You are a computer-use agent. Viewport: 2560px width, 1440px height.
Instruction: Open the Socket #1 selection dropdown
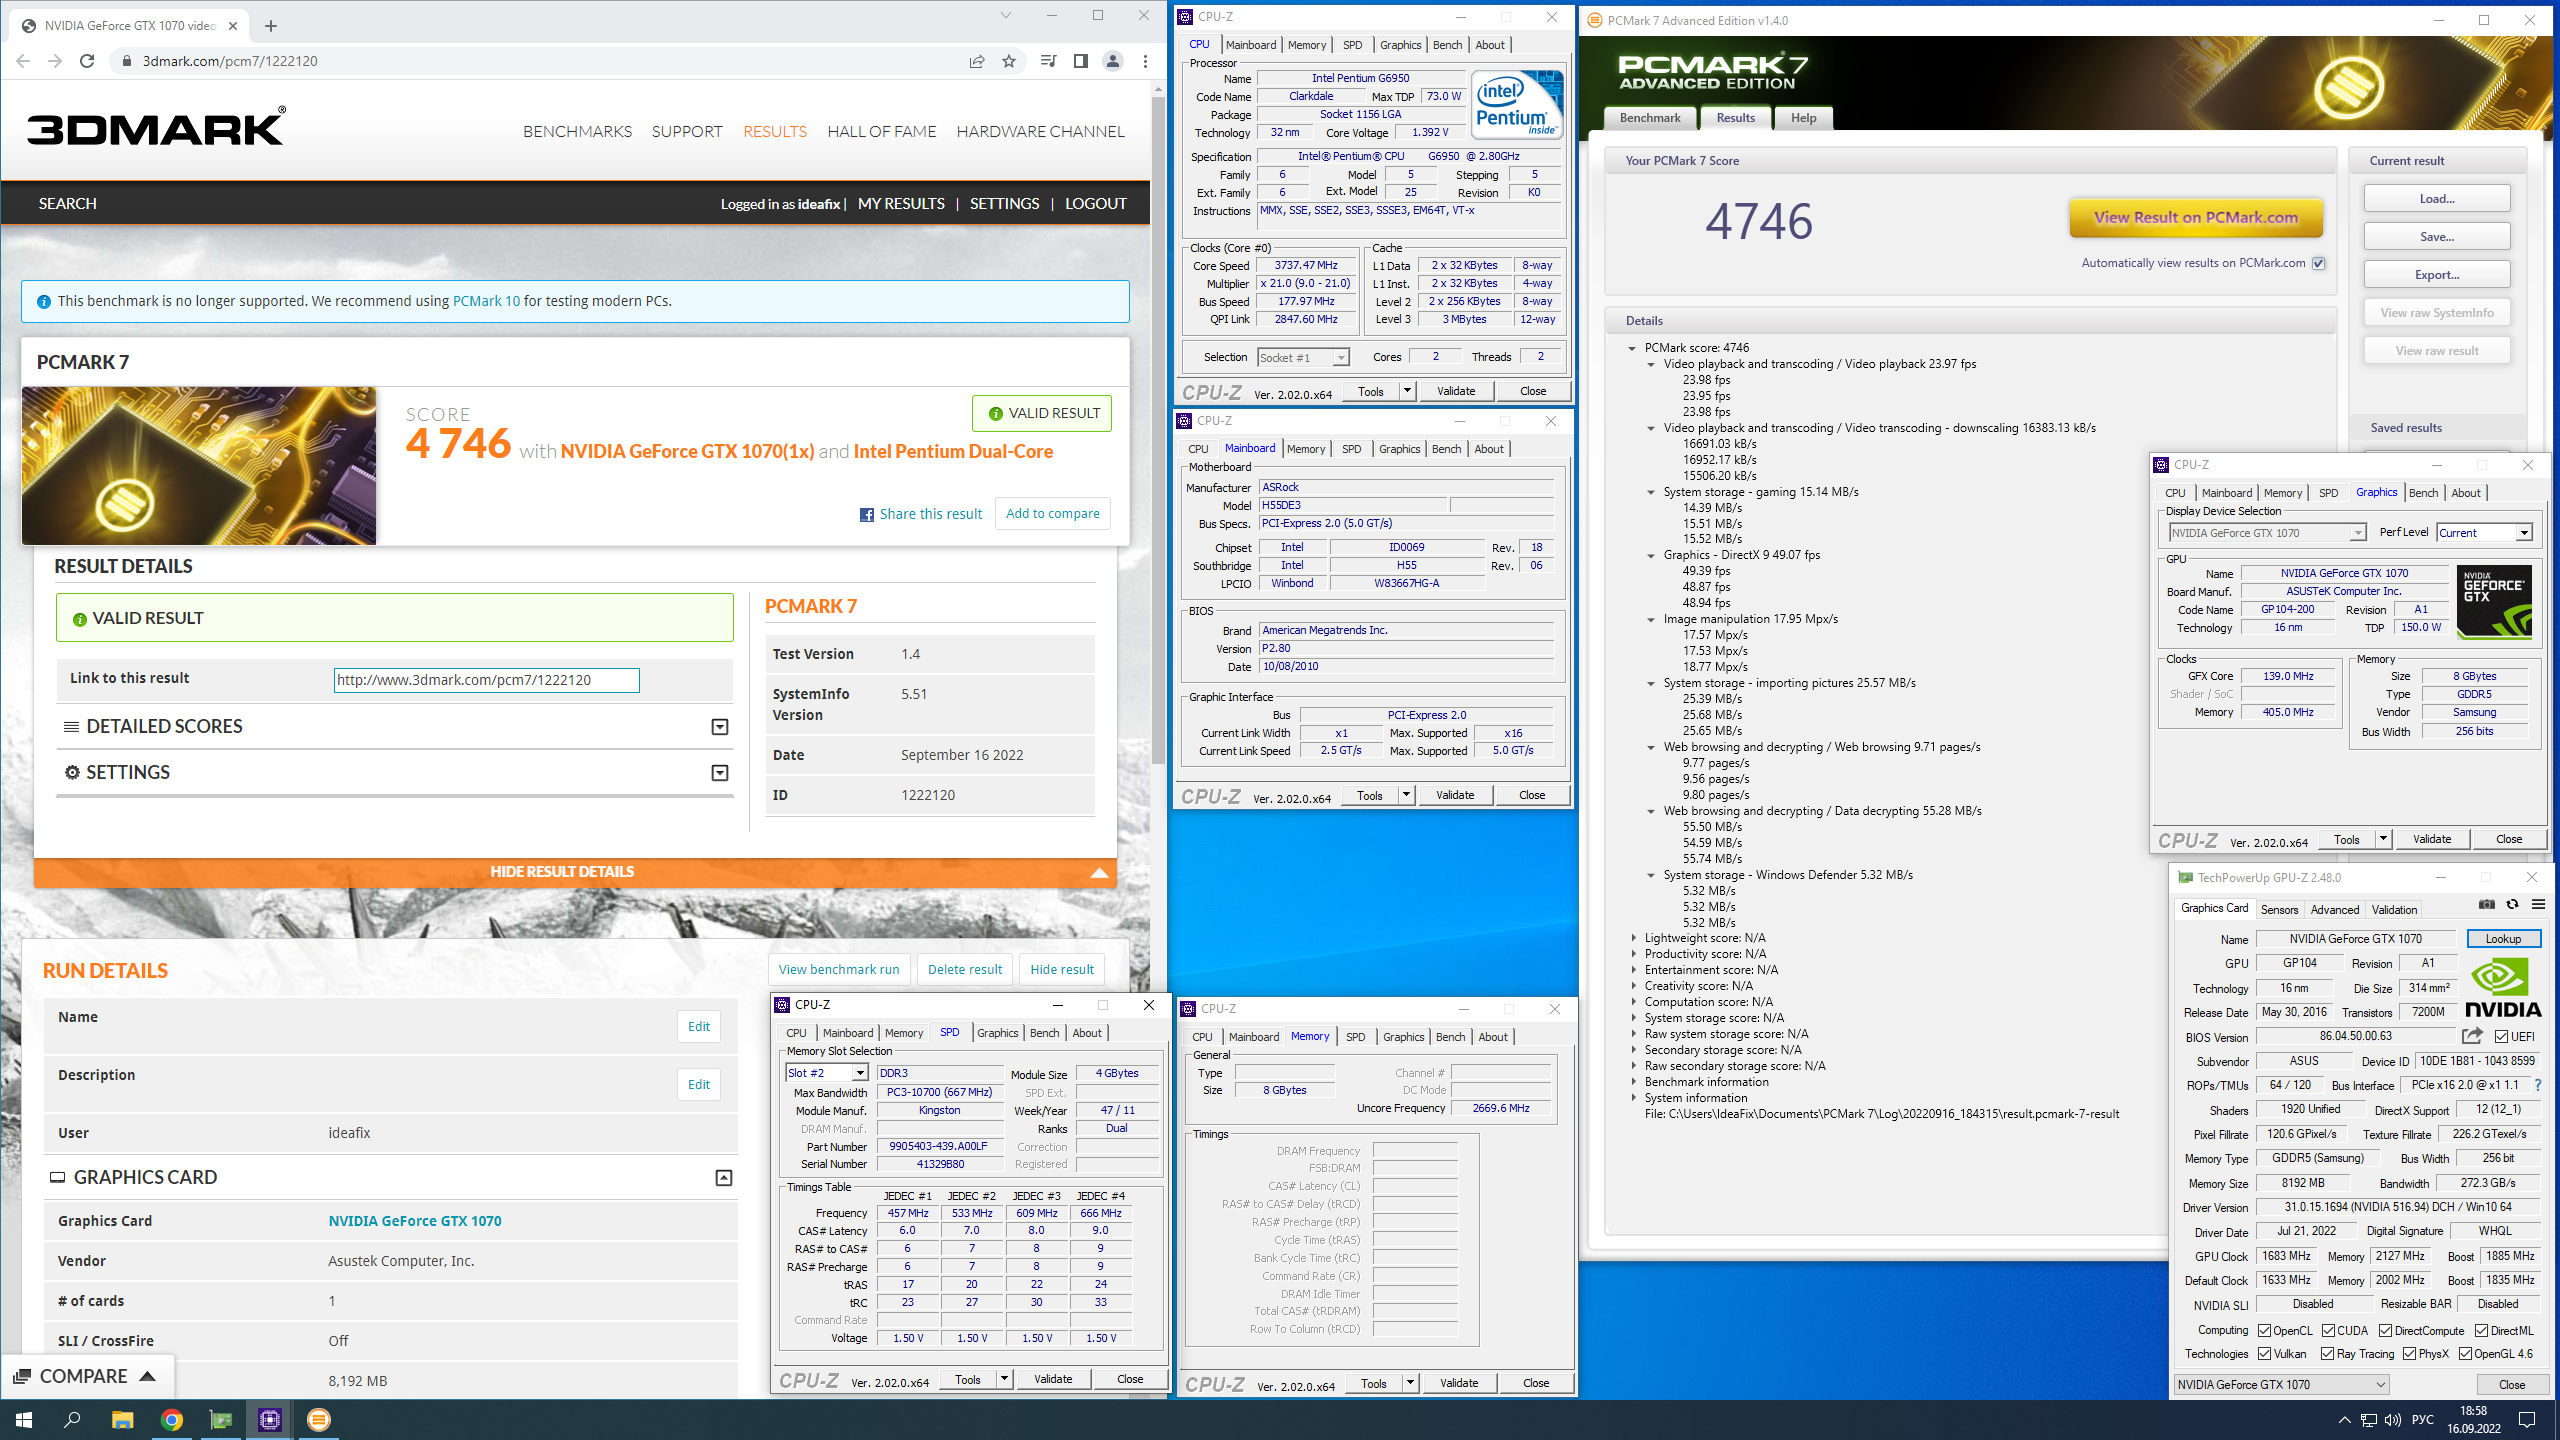click(x=1341, y=358)
